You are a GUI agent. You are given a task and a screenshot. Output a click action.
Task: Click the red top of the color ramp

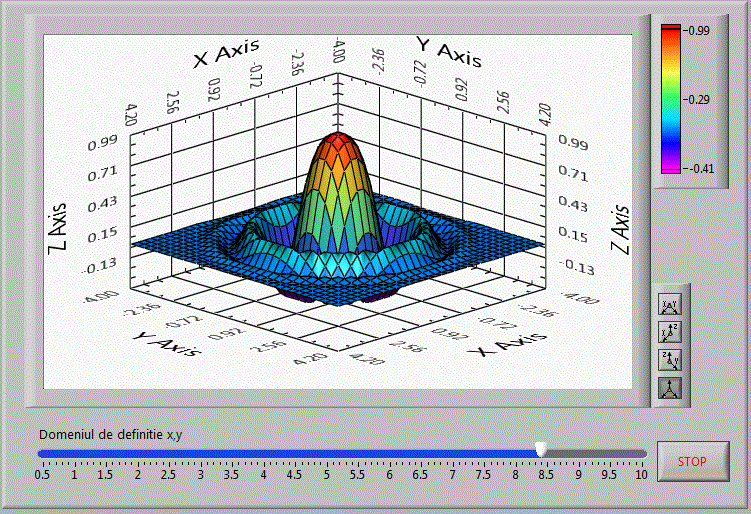(x=671, y=30)
